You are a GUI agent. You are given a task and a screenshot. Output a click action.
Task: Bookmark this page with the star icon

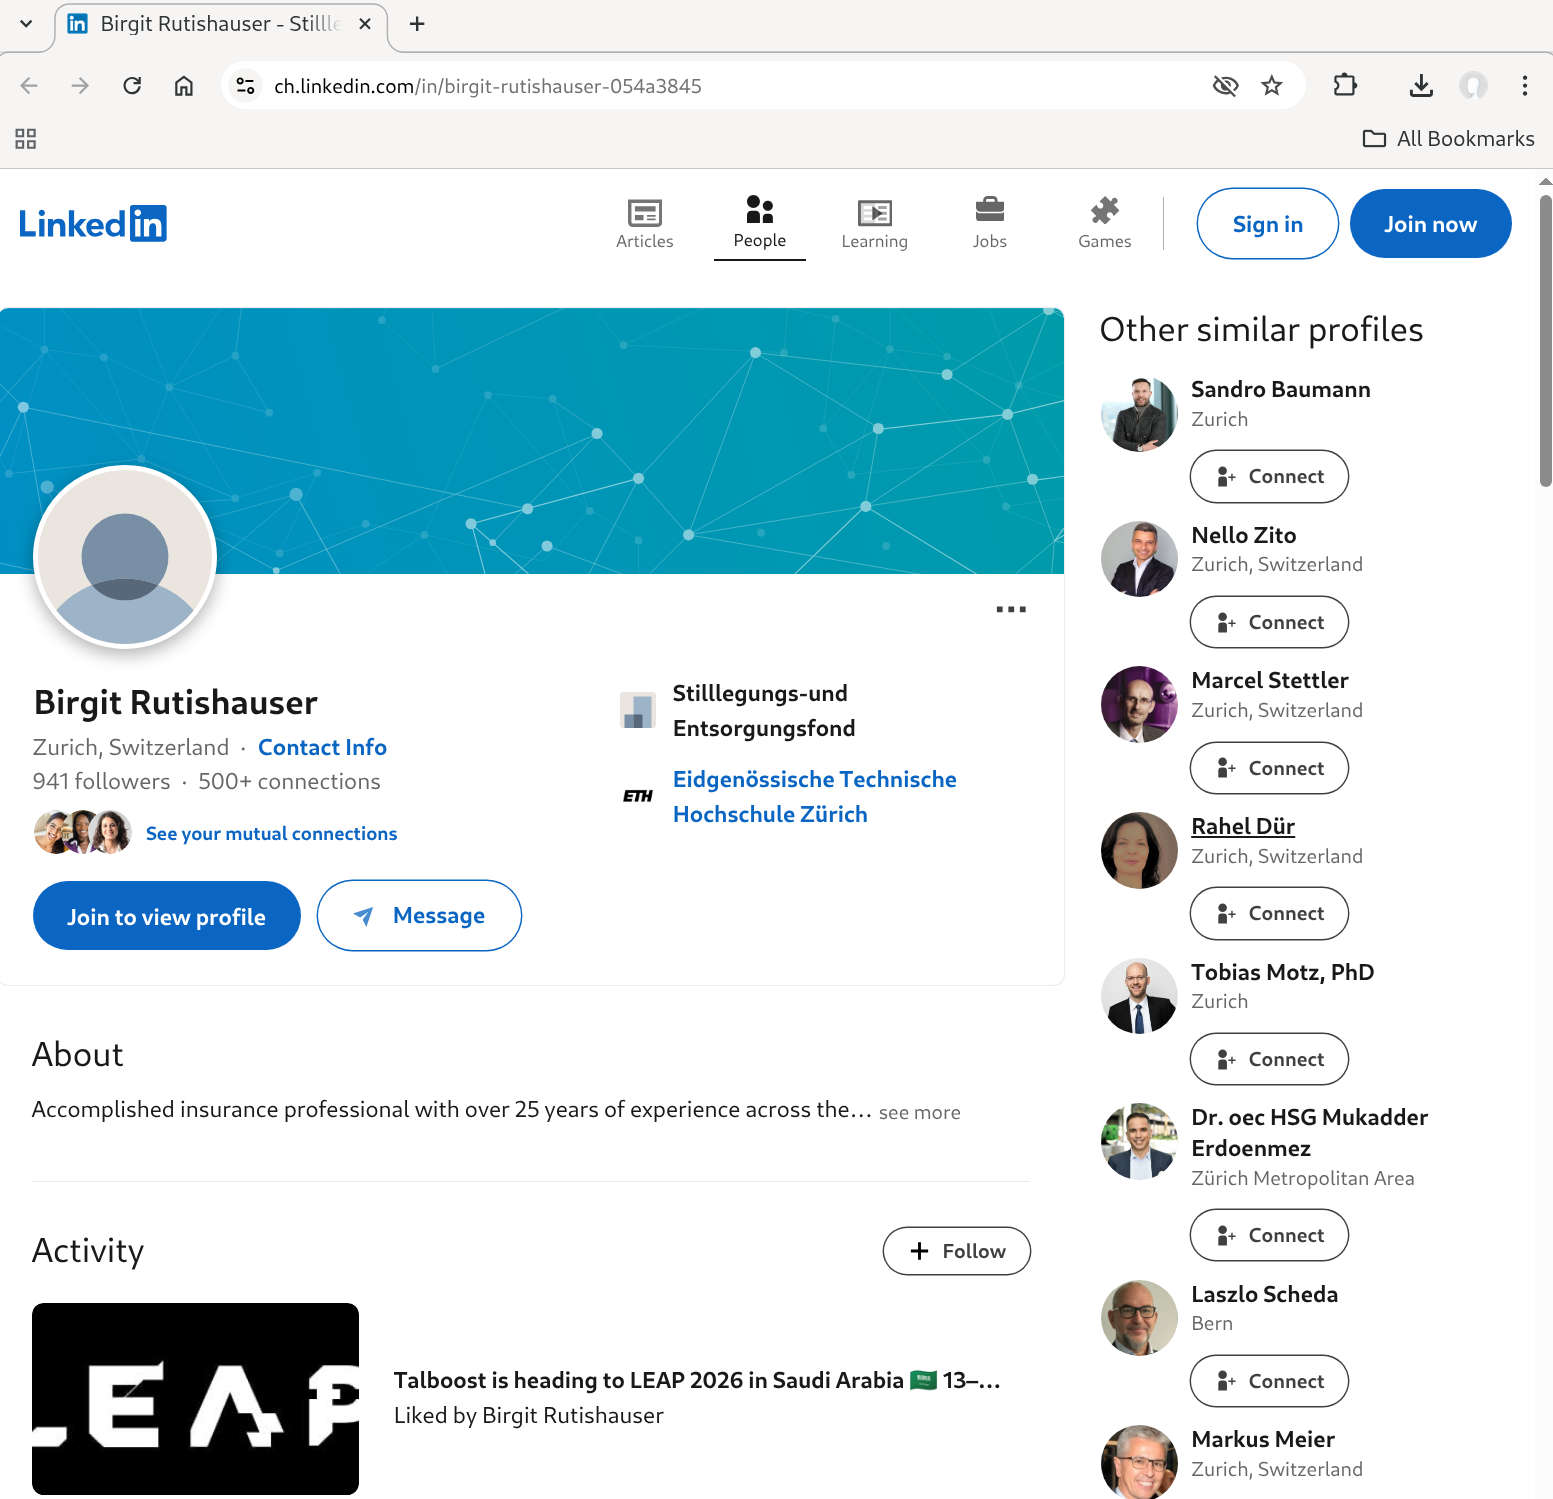tap(1271, 86)
